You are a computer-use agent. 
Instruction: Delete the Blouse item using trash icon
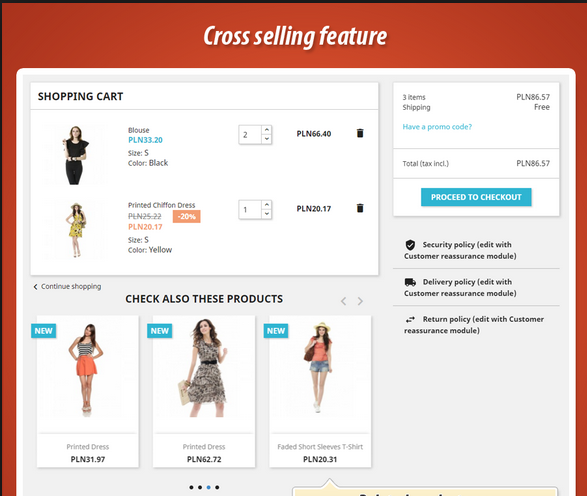point(360,133)
